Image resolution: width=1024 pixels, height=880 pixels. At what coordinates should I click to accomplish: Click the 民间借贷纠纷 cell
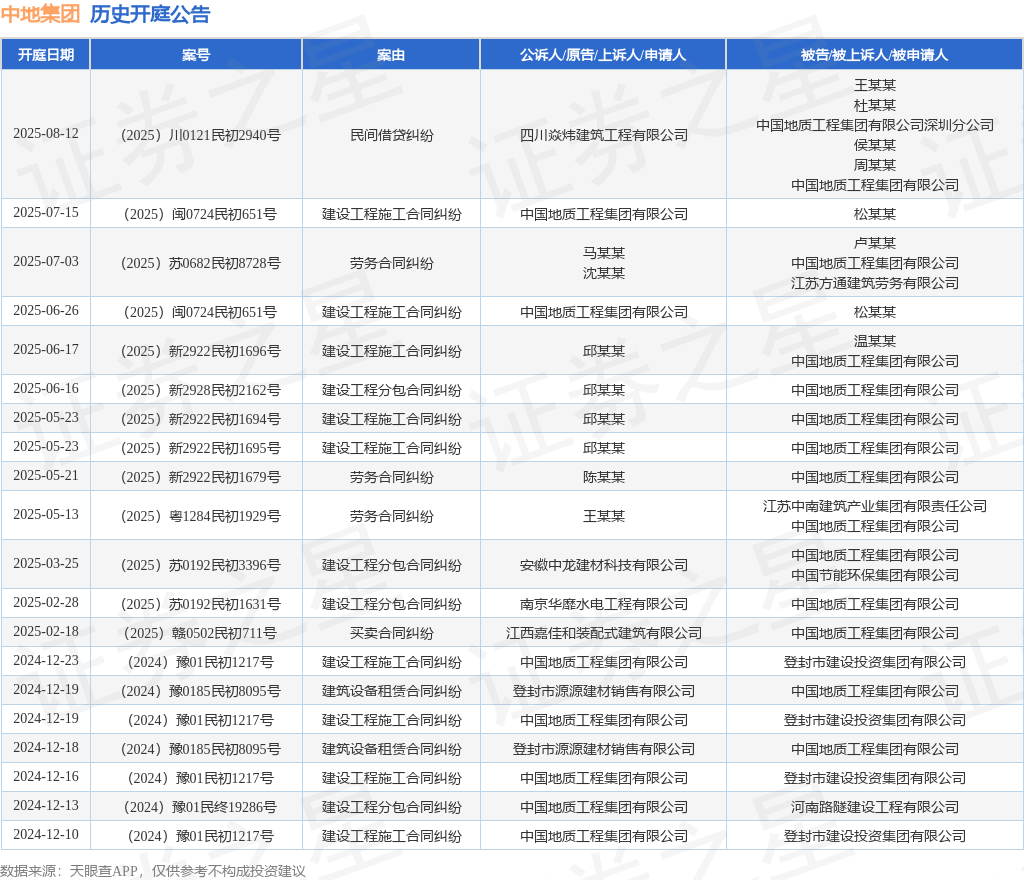coord(391,135)
